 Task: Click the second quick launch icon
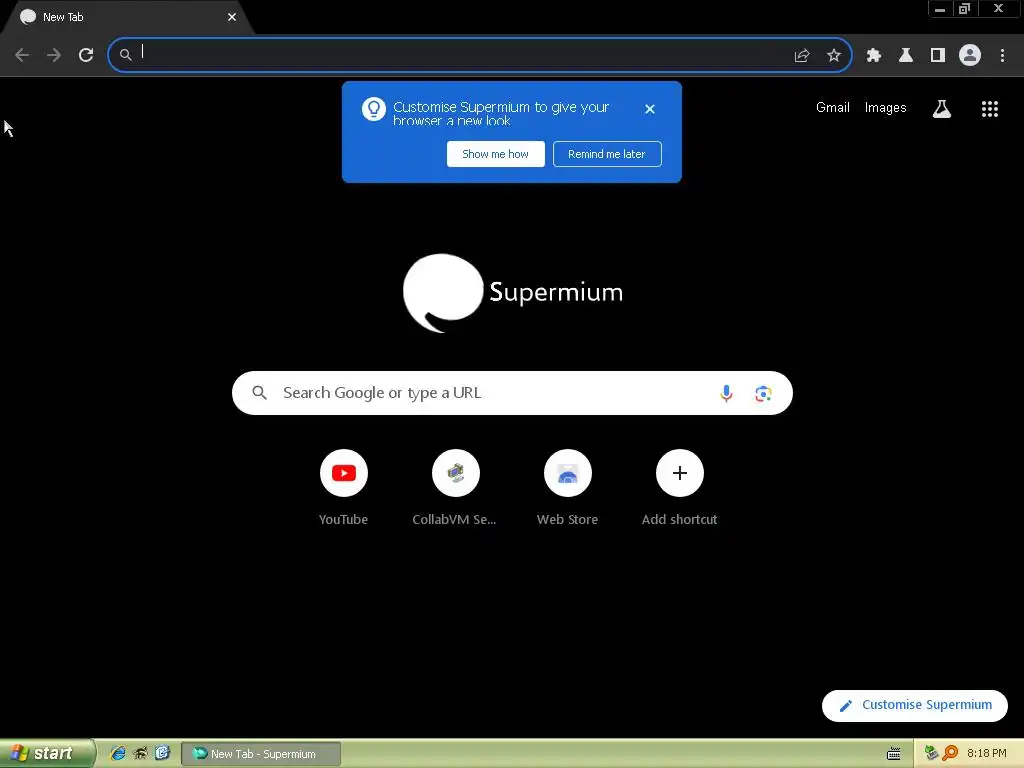pos(140,754)
